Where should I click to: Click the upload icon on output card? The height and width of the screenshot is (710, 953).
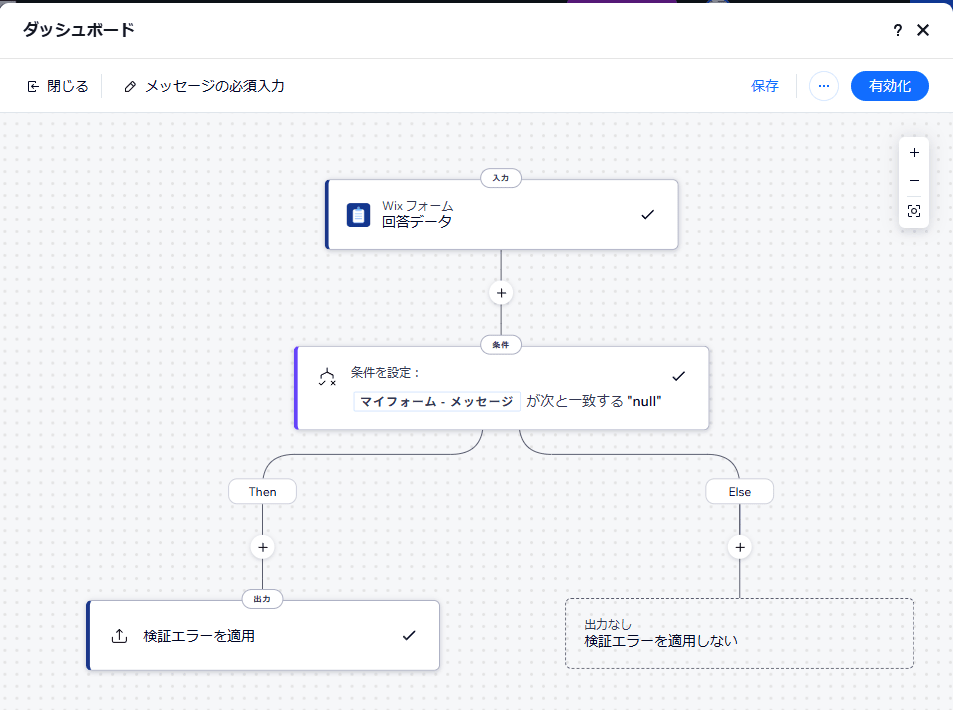click(x=120, y=636)
